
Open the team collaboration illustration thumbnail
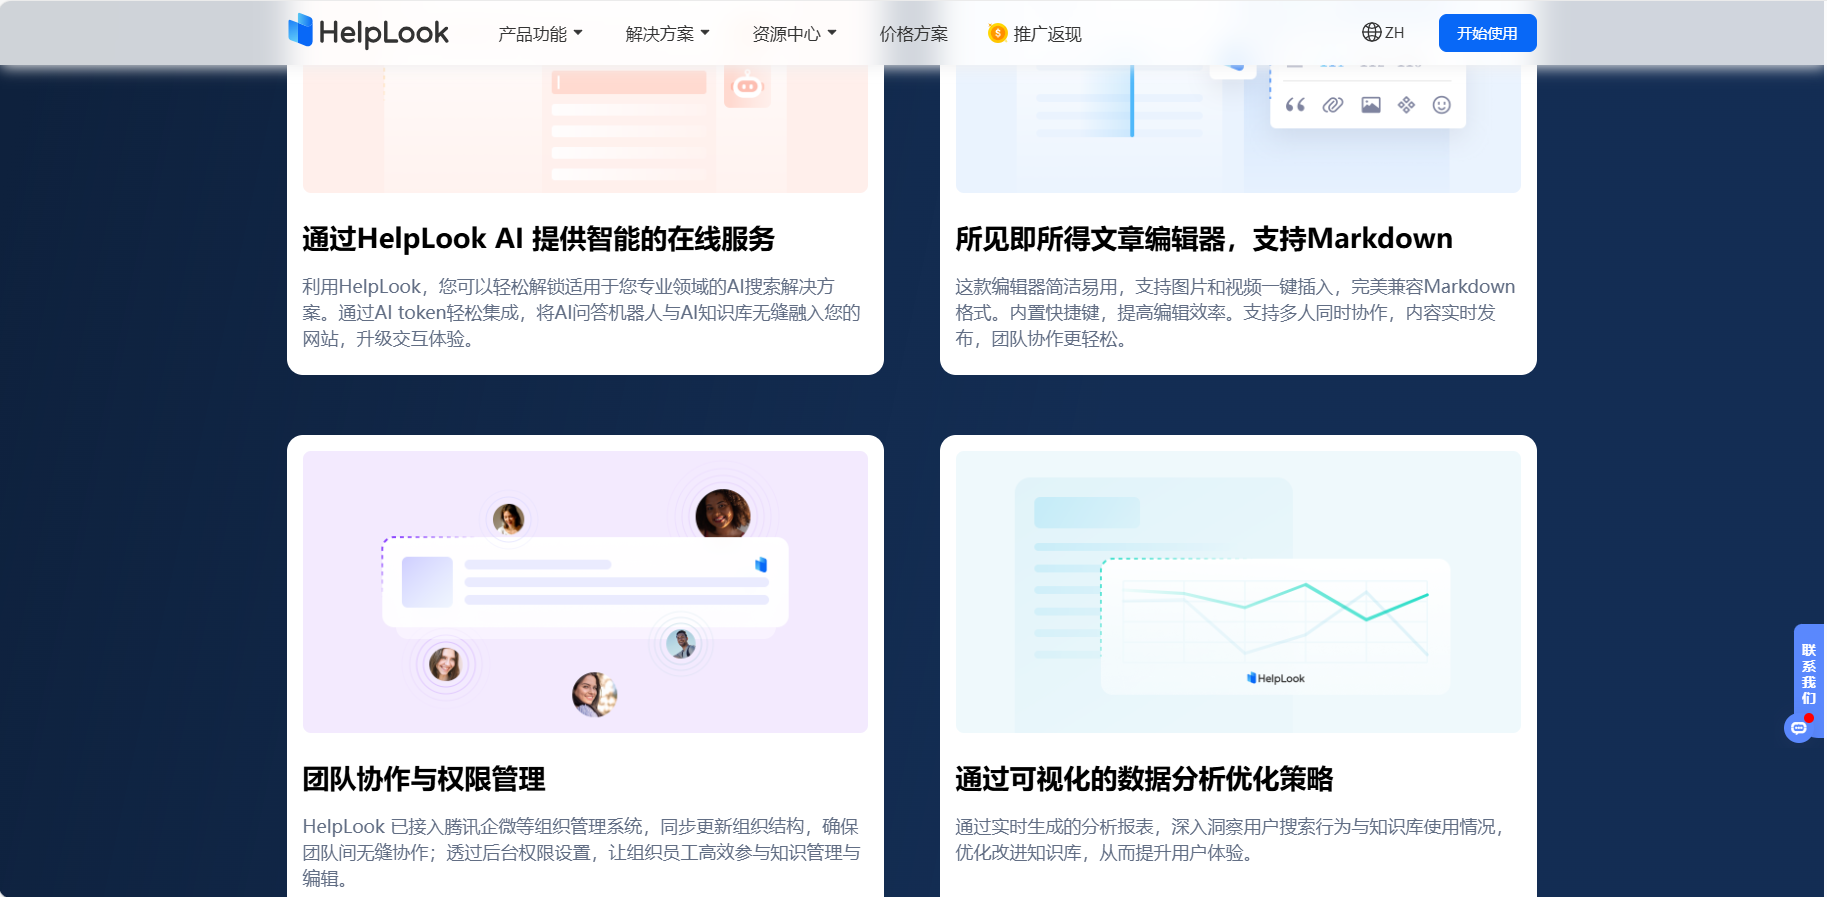pos(585,592)
